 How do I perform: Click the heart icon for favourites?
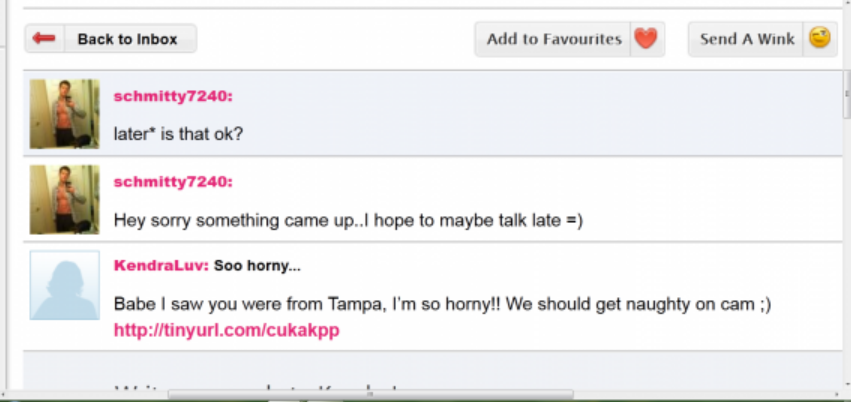(646, 39)
